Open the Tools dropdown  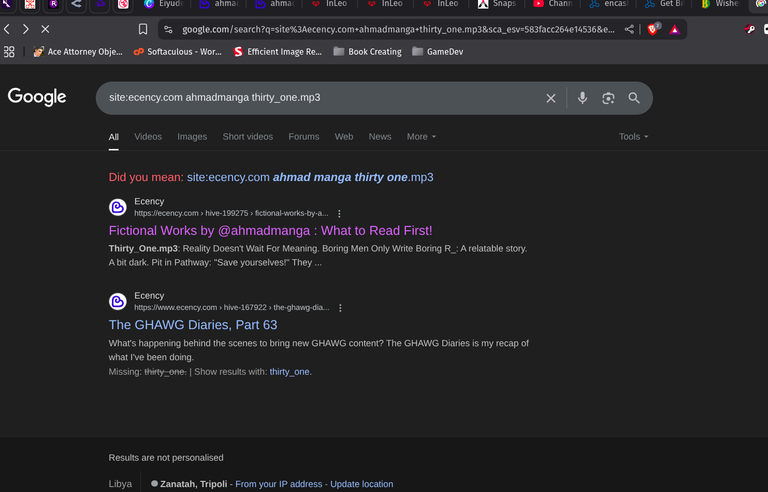(x=633, y=137)
